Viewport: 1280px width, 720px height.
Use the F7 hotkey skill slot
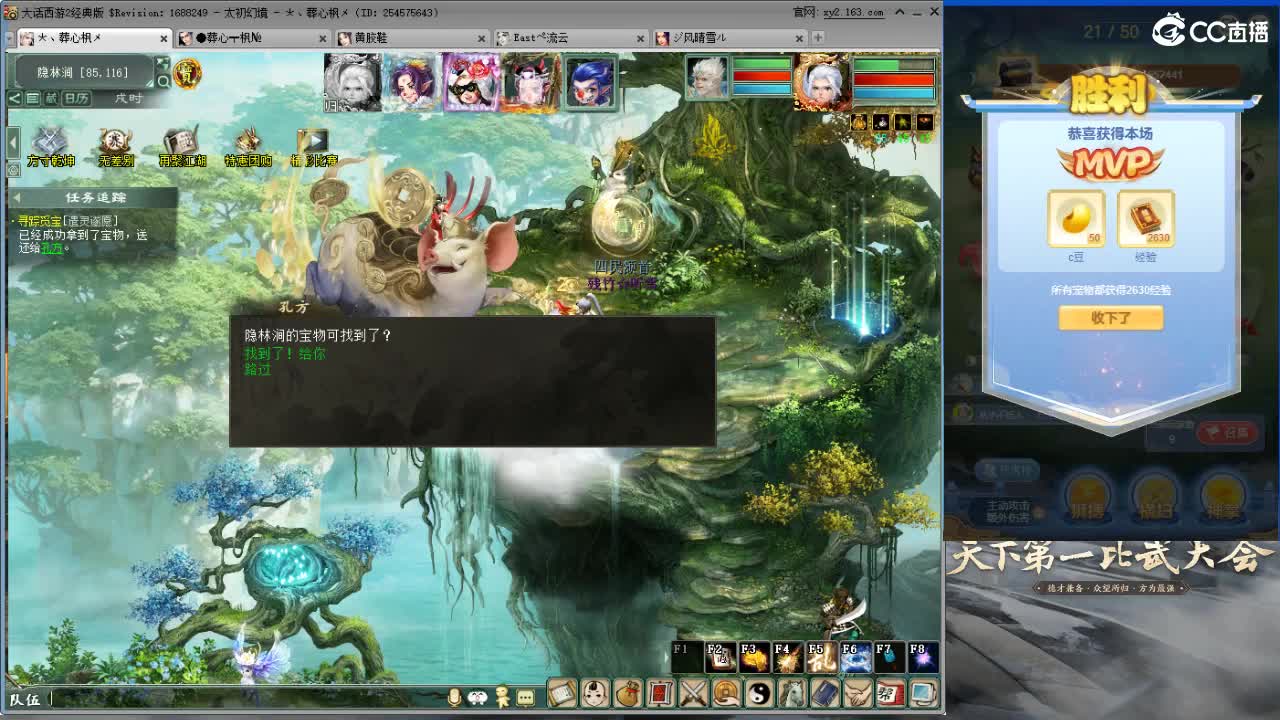(x=889, y=657)
